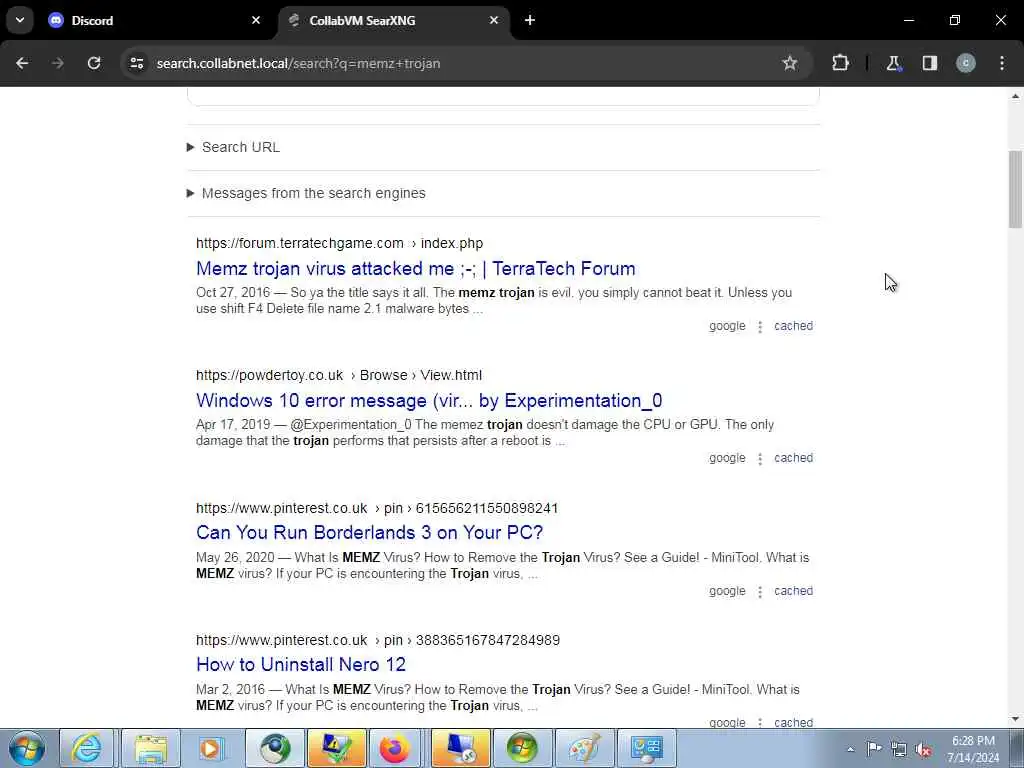Open Chrome three-dot menu
The height and width of the screenshot is (768, 1024).
[x=1002, y=63]
